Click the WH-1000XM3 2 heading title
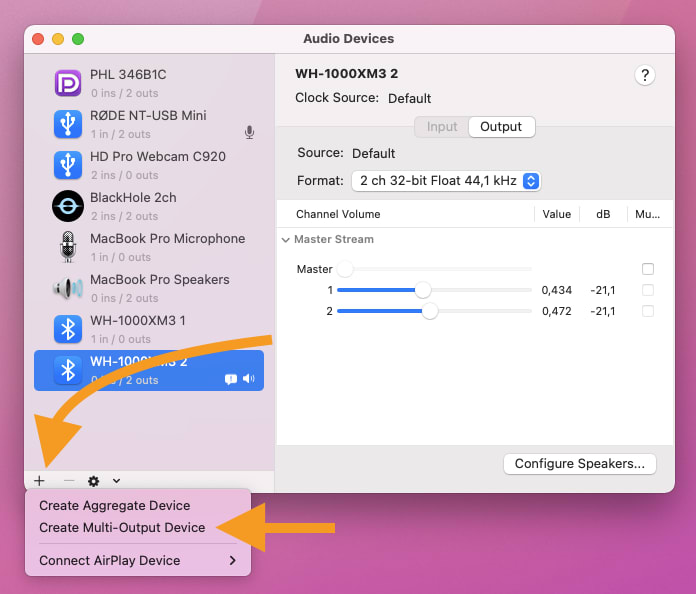Viewport: 696px width, 594px height. click(347, 74)
